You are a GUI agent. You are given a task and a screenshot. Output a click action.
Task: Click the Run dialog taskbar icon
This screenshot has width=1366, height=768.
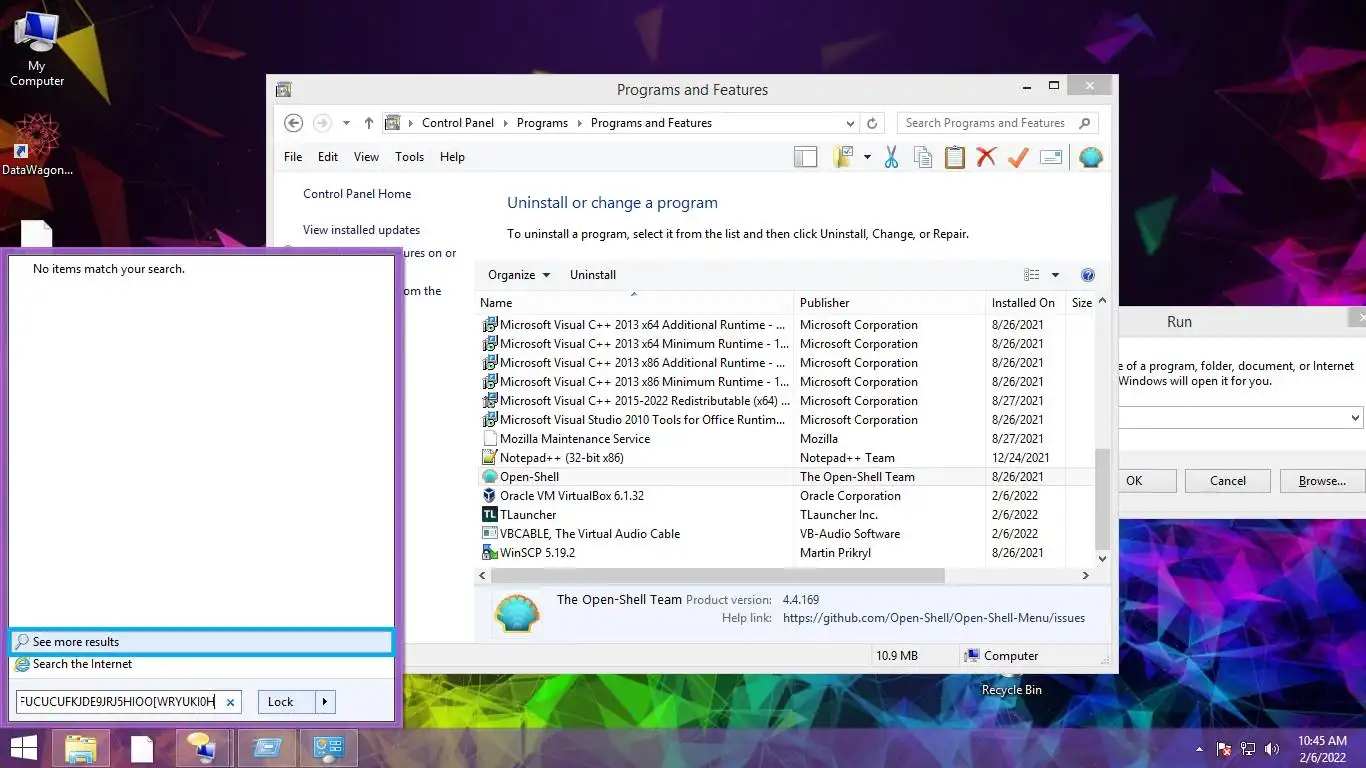tap(268, 749)
